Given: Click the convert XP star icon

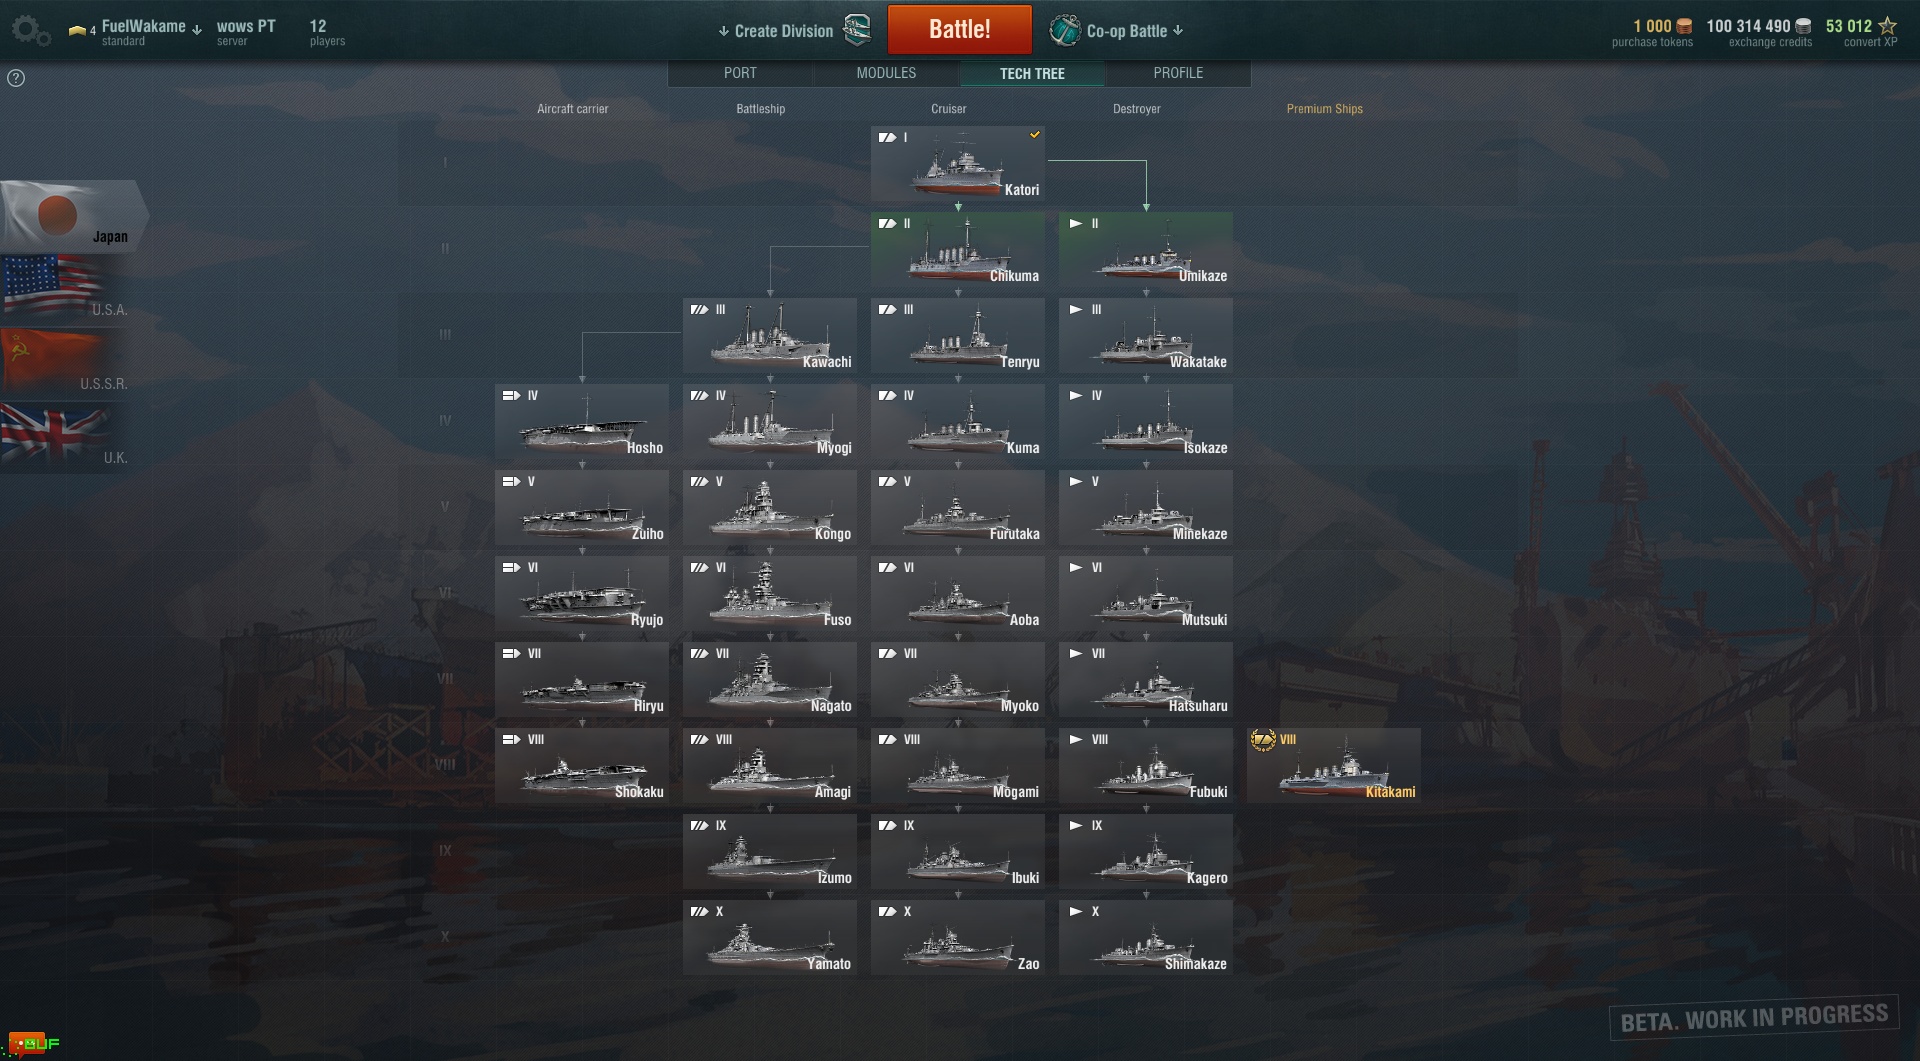Looking at the screenshot, I should tap(1887, 26).
